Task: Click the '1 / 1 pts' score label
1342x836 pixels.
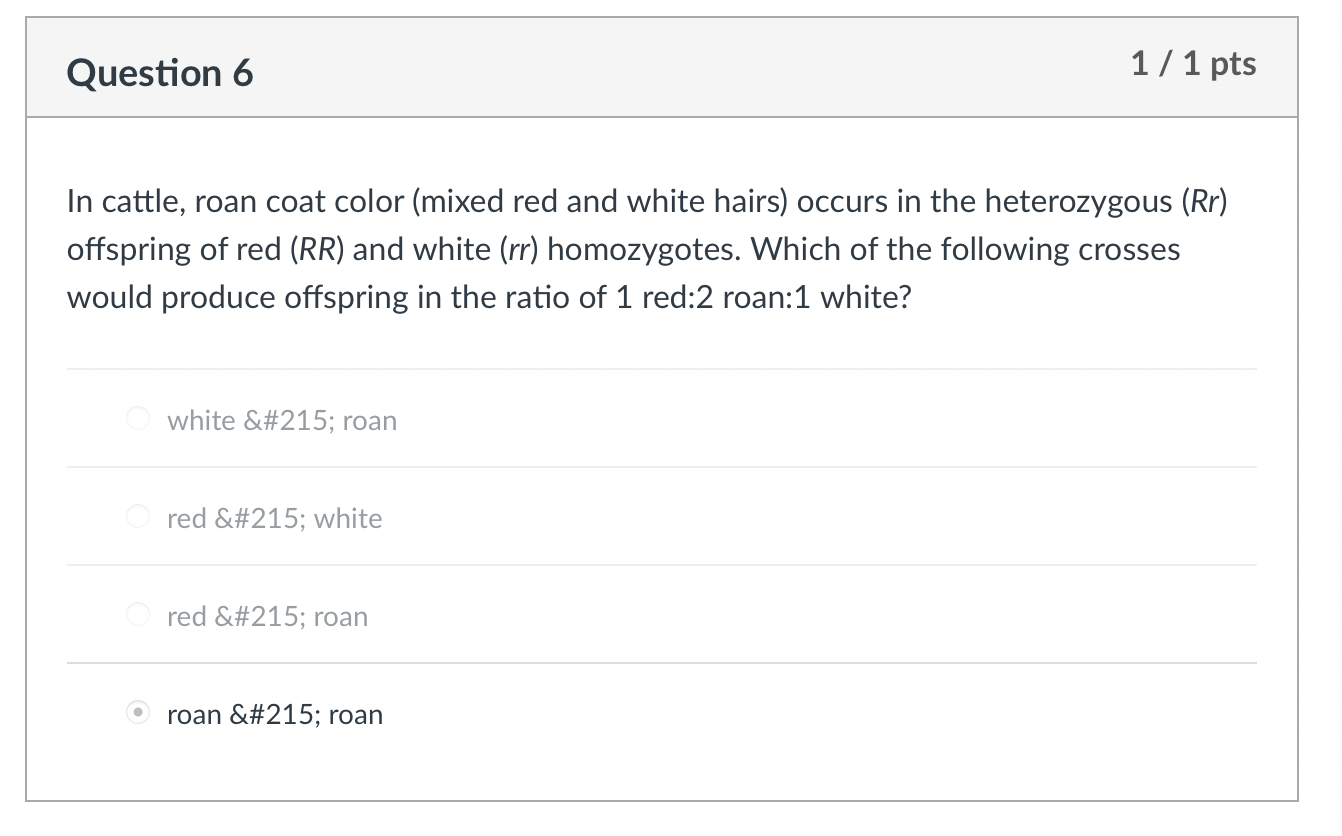Action: point(1194,64)
